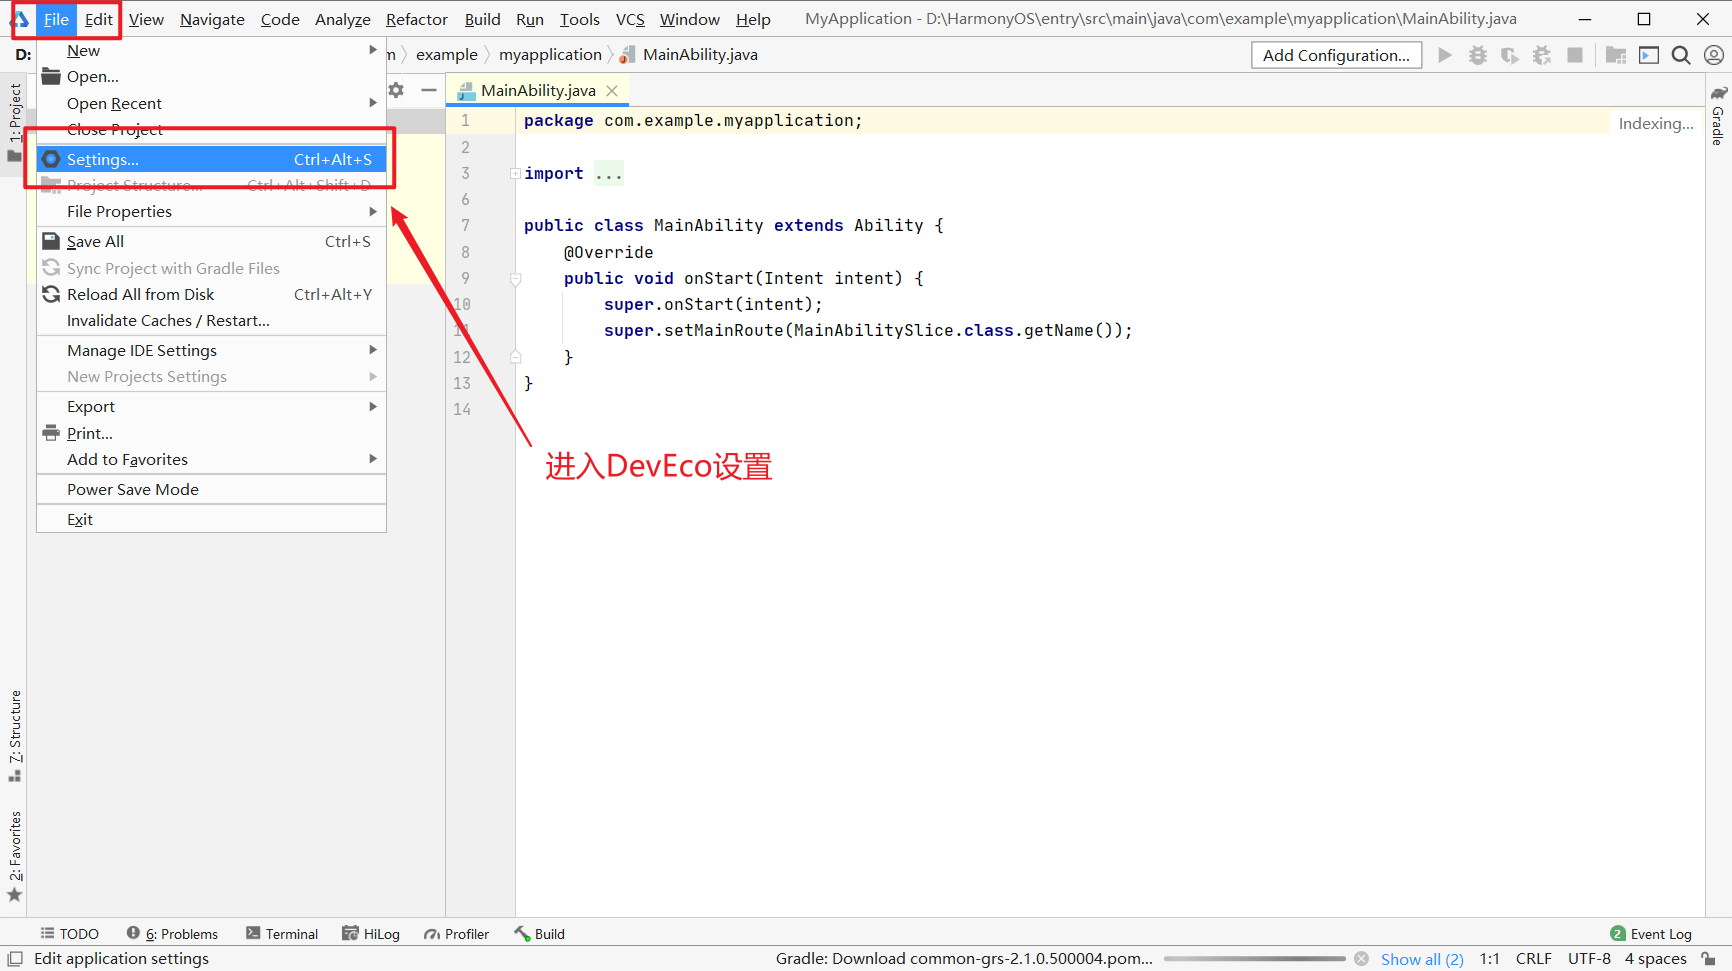Close the MainAbility.java tab
Image resolution: width=1732 pixels, height=971 pixels.
click(612, 90)
